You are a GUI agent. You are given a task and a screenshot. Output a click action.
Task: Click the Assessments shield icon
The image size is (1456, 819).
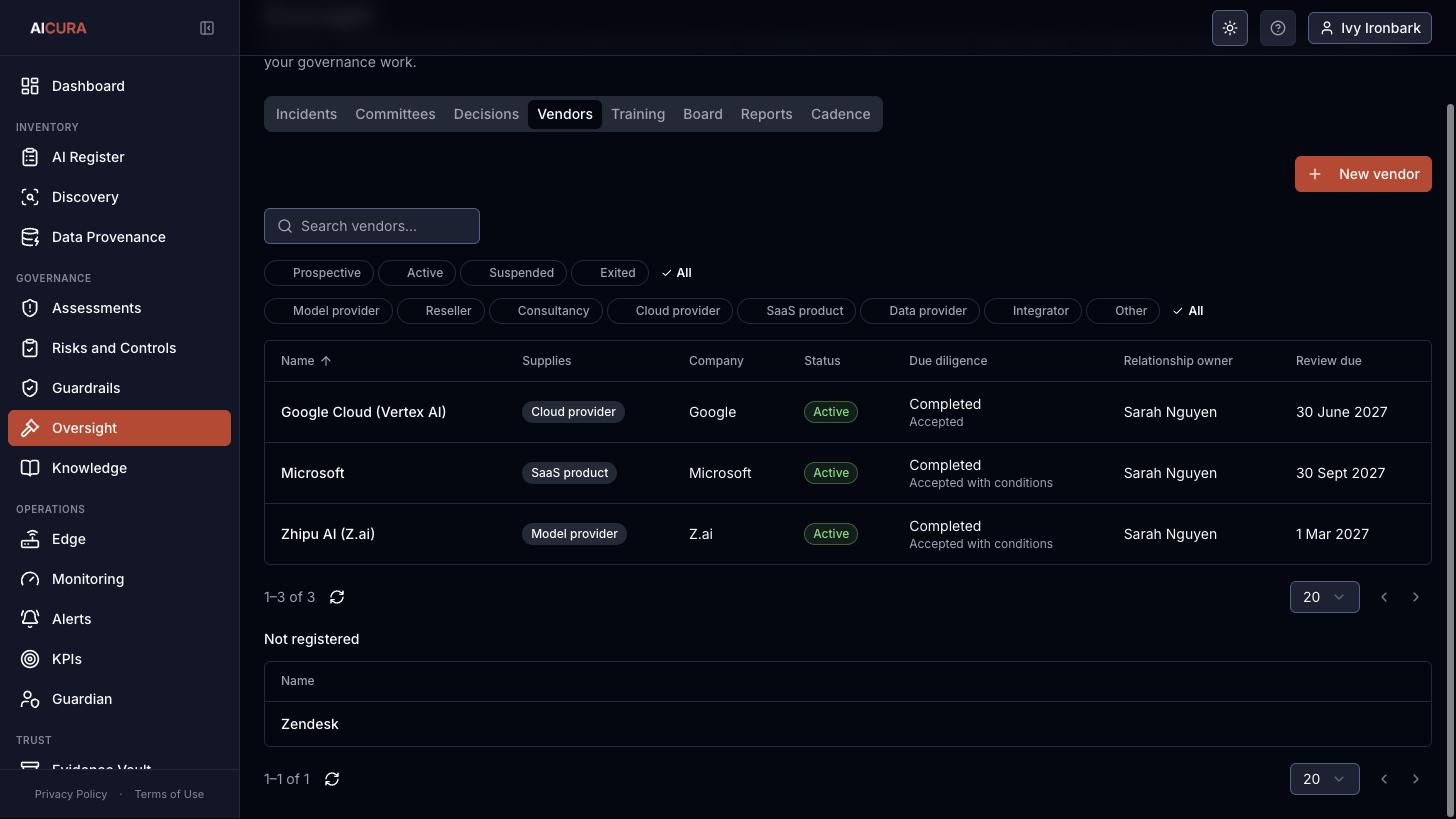point(30,308)
